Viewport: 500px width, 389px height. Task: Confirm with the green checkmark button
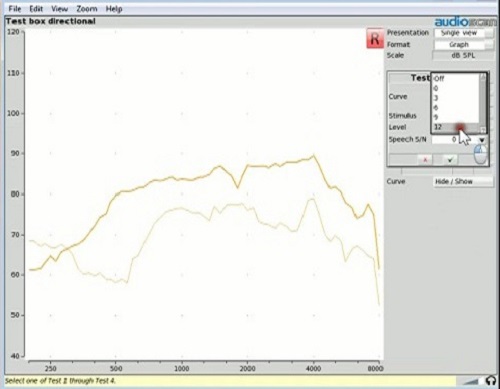point(450,160)
